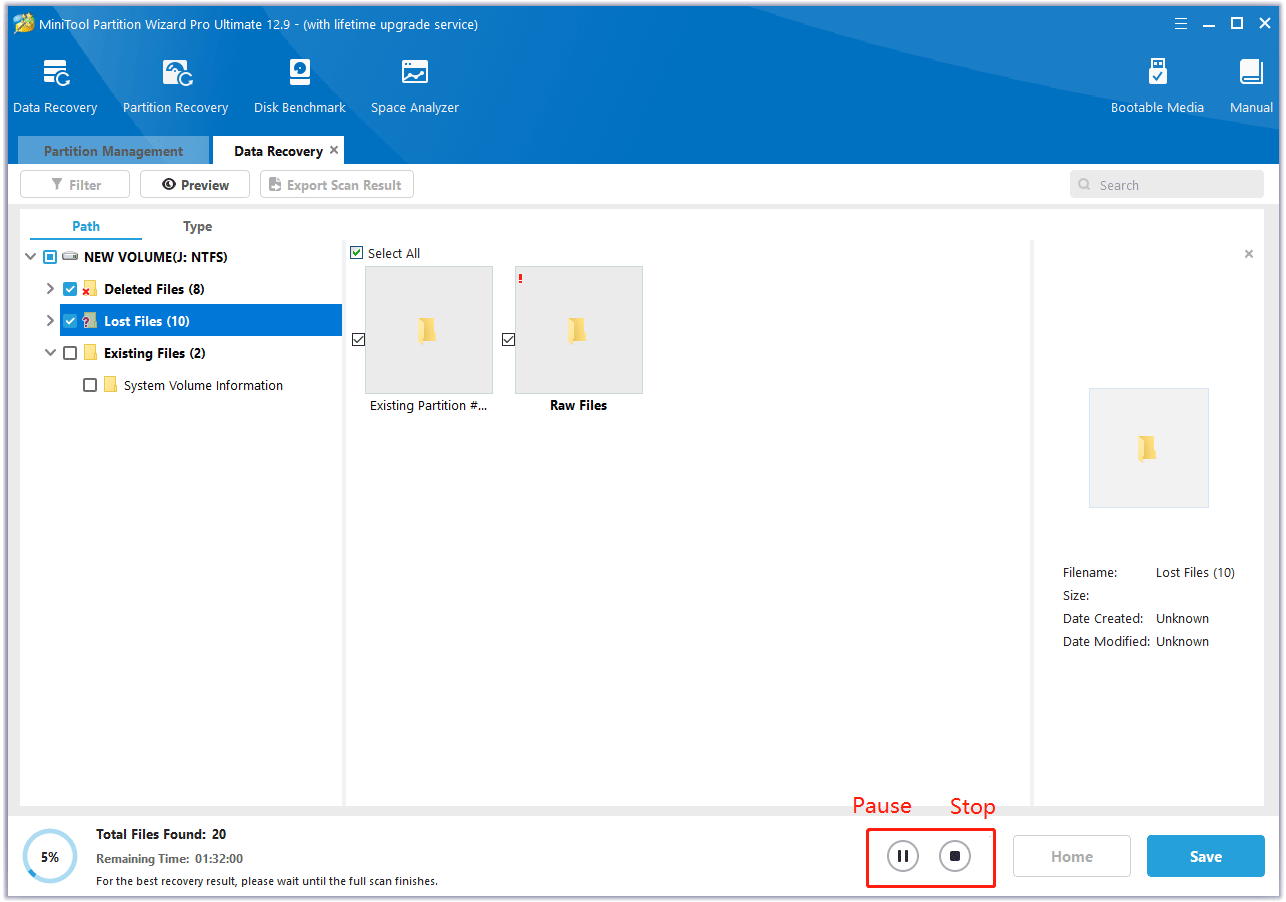Collapse NEW VOLUME tree node
Image resolution: width=1286 pixels, height=902 pixels.
(31, 257)
